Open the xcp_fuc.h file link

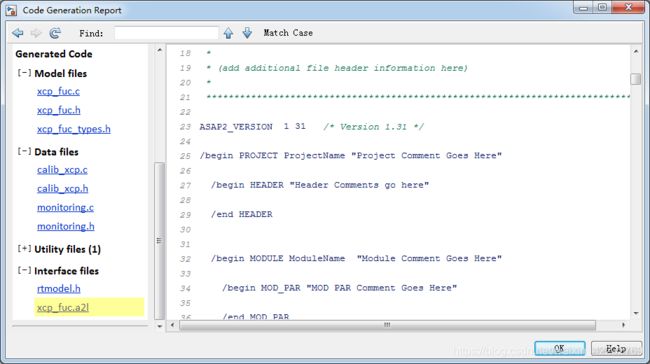pyautogui.click(x=58, y=110)
